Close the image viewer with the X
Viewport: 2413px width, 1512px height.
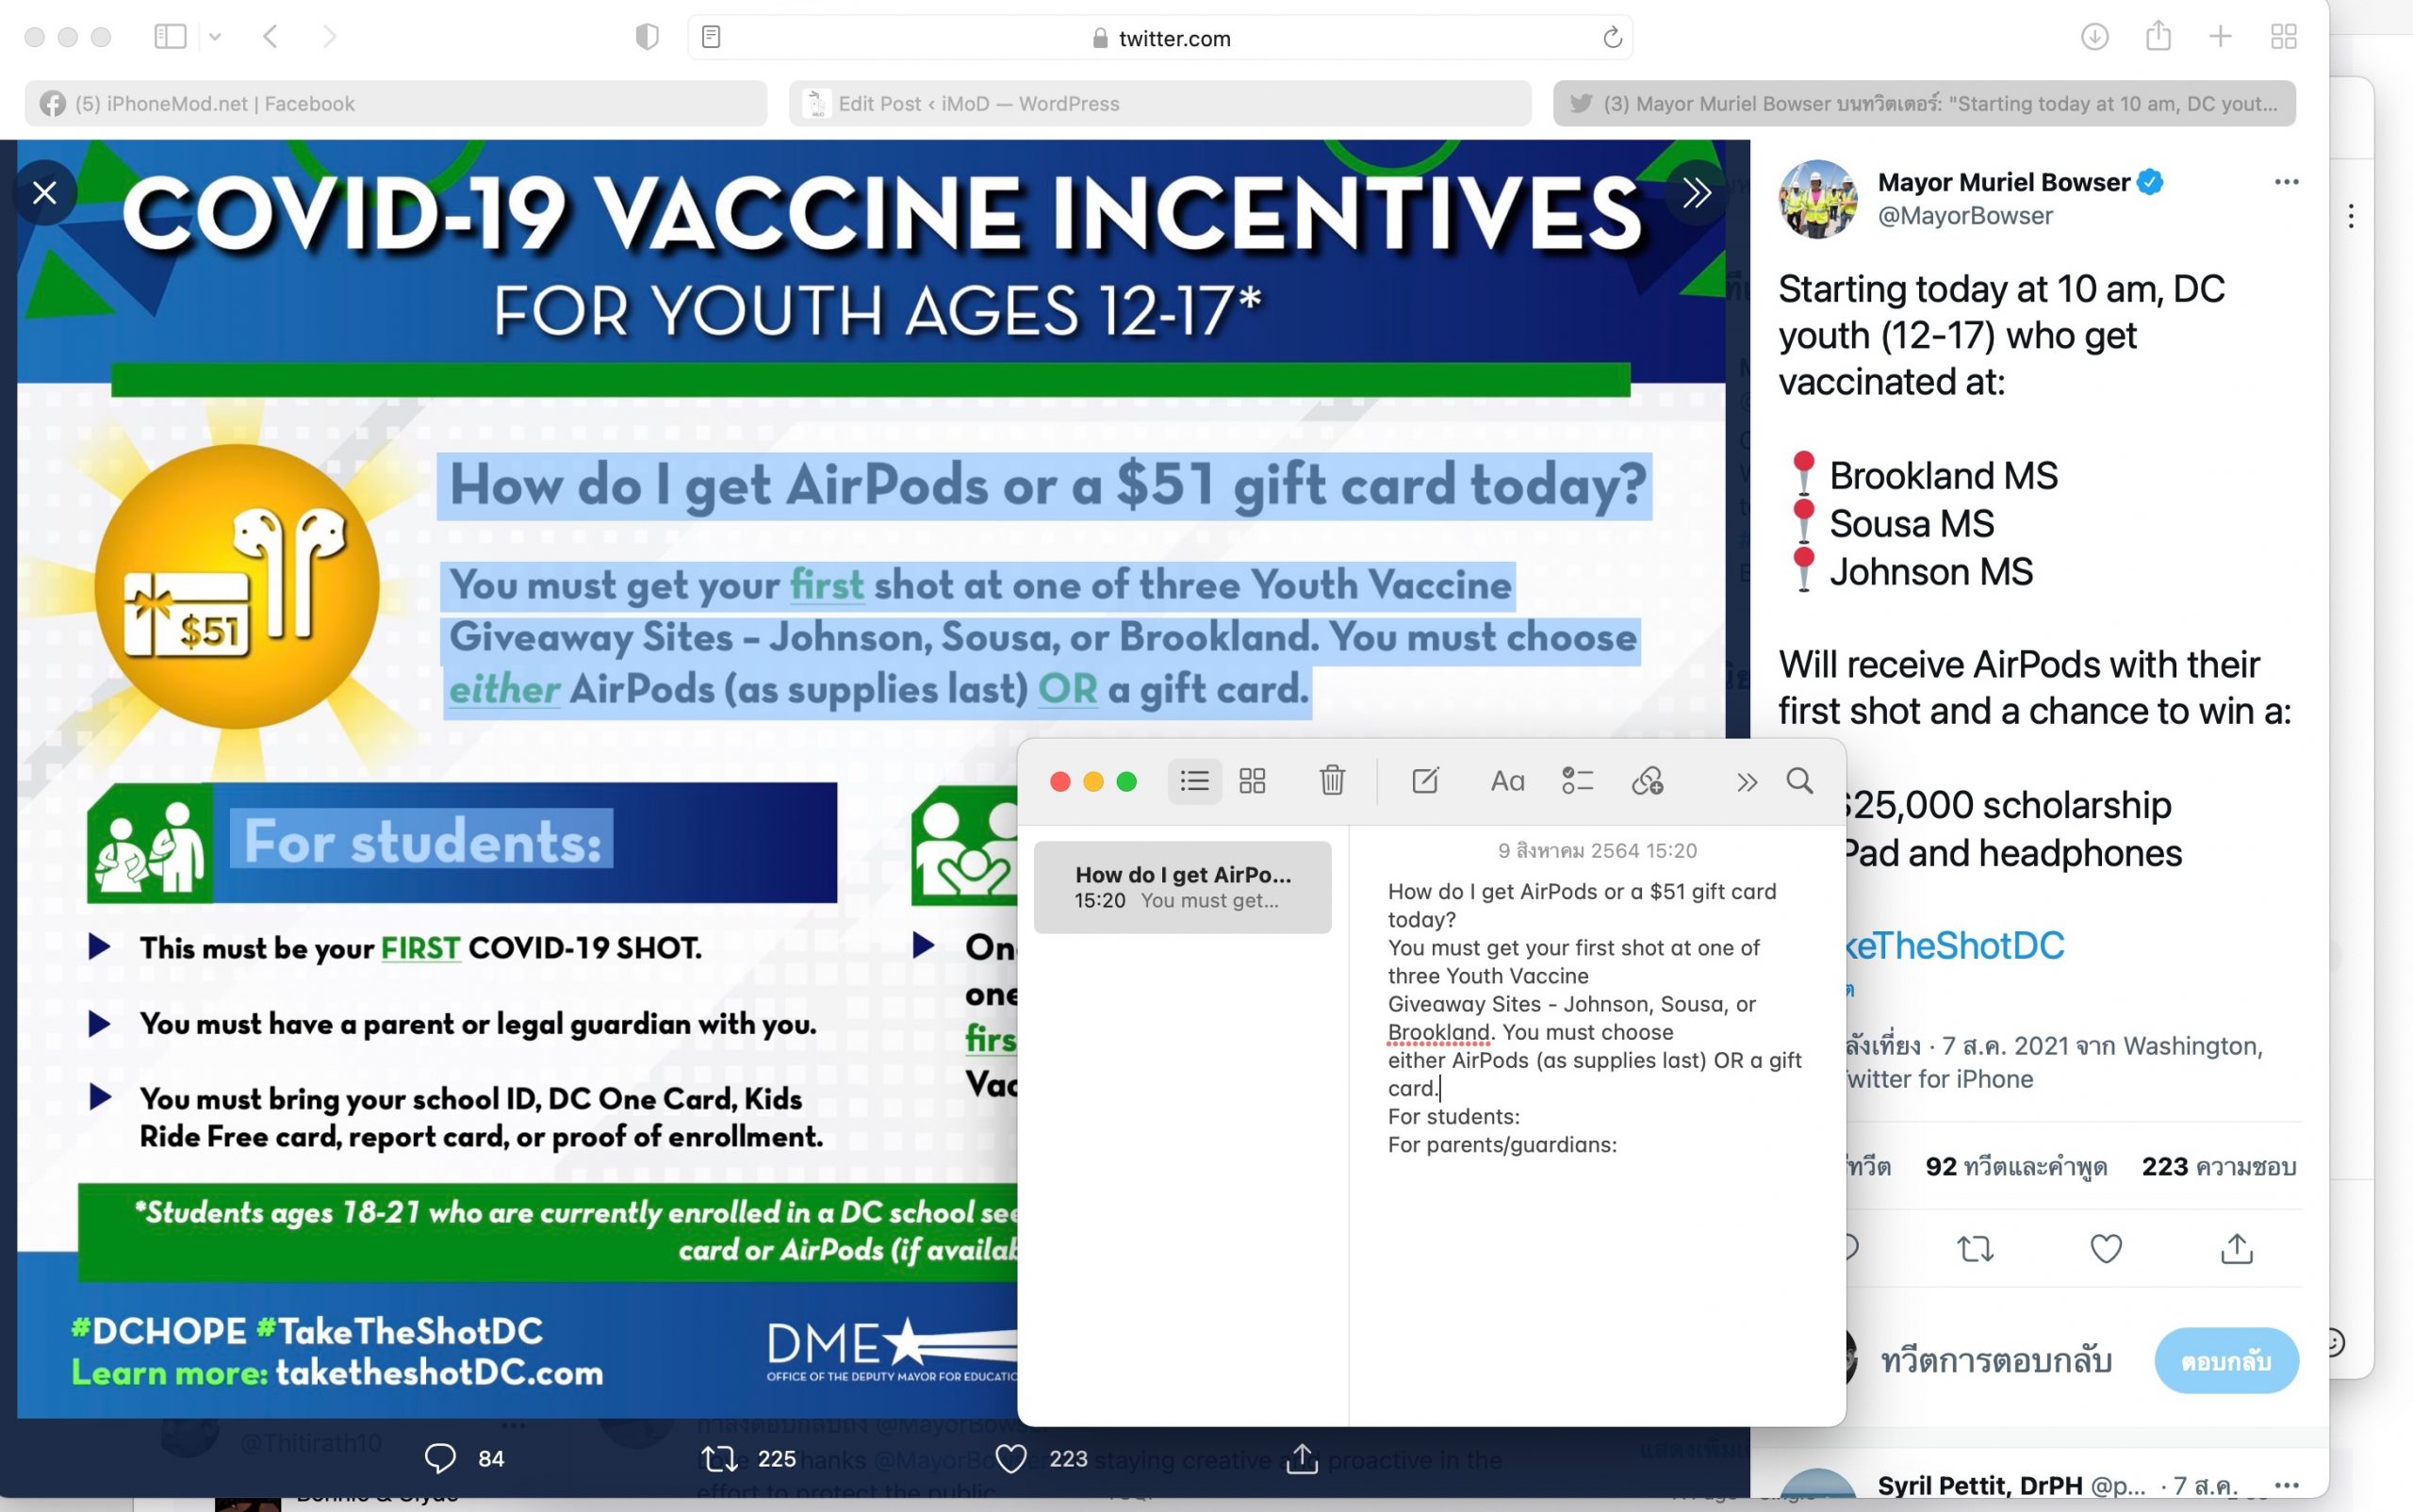pyautogui.click(x=45, y=193)
